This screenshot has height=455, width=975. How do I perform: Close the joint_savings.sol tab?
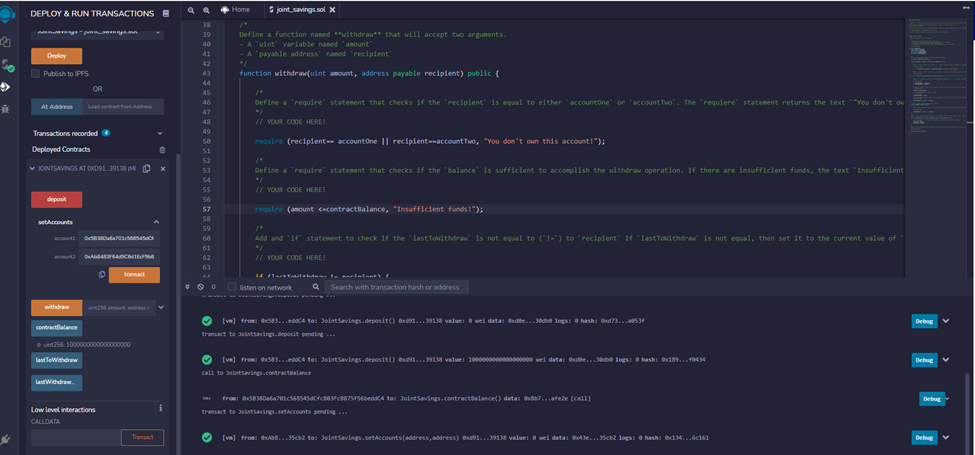click(333, 10)
